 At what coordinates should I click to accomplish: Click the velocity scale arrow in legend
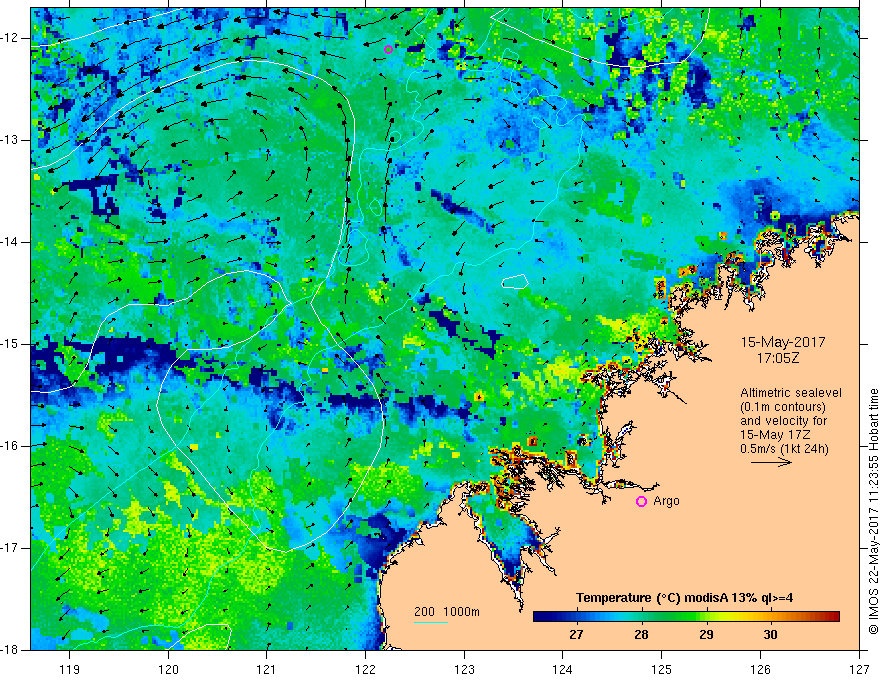tap(772, 462)
